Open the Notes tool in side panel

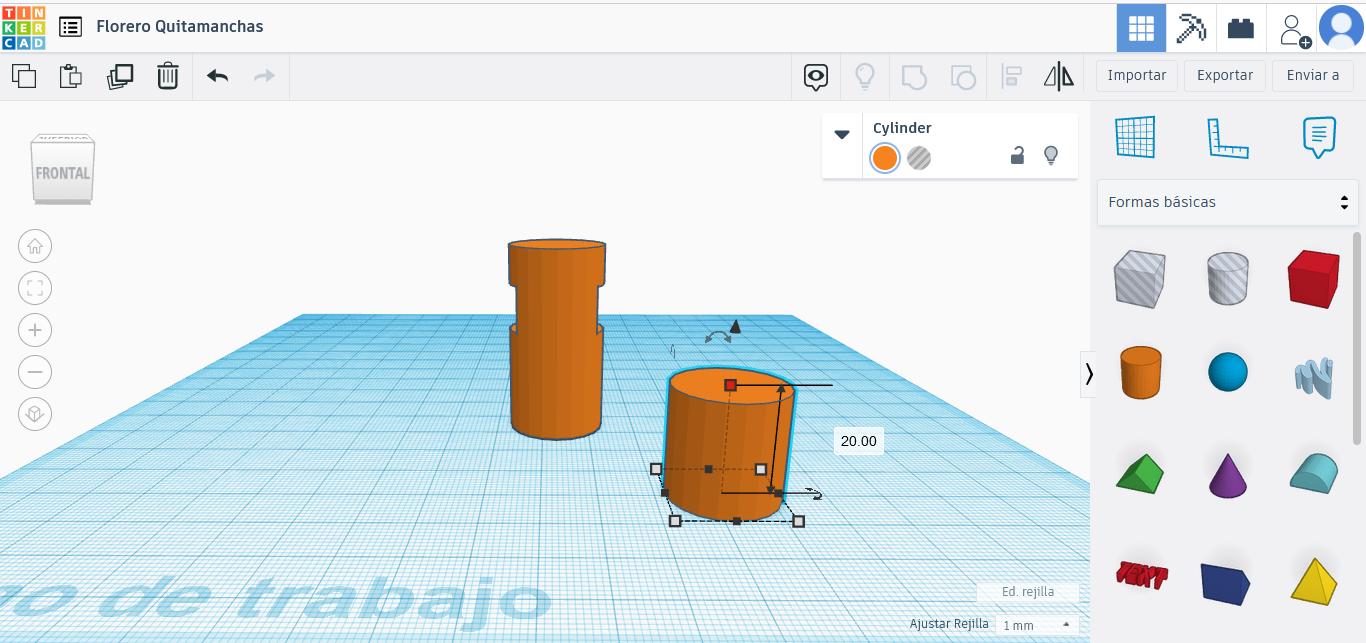(1319, 137)
